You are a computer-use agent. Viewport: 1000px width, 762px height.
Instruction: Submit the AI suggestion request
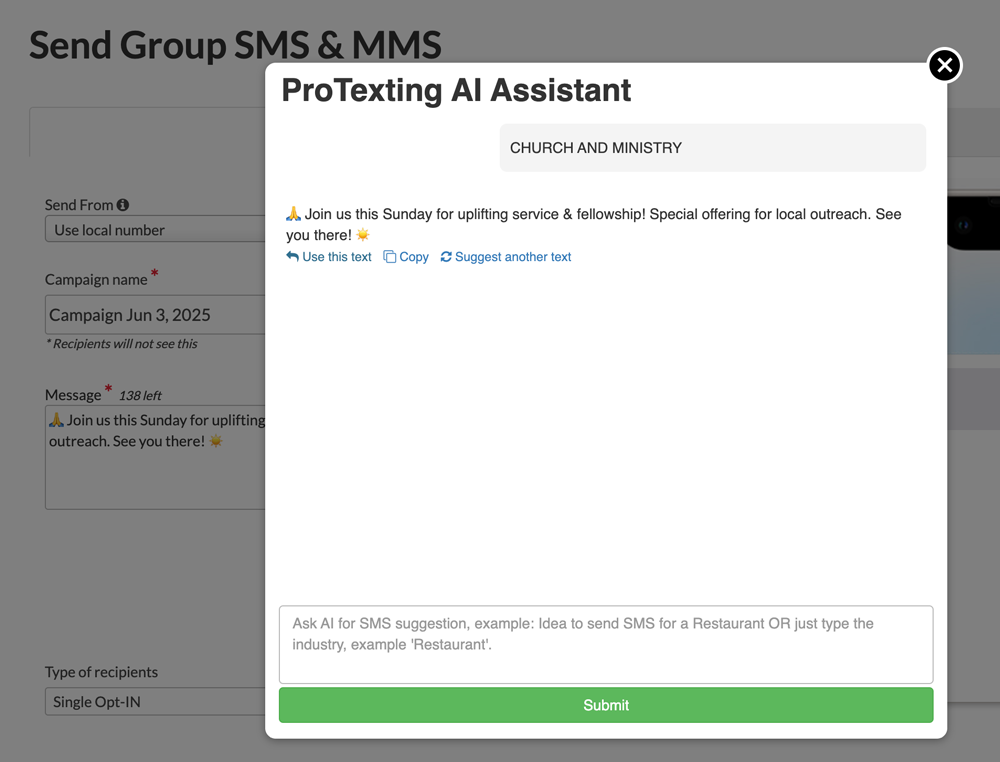coord(606,705)
